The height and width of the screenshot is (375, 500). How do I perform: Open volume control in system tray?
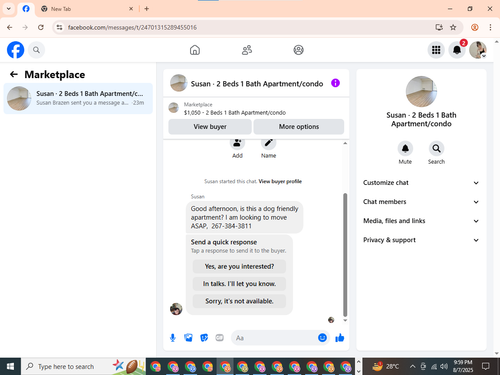(x=444, y=367)
